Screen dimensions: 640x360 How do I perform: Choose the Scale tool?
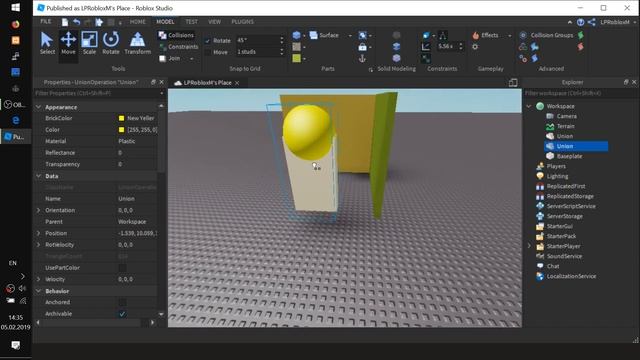point(89,43)
